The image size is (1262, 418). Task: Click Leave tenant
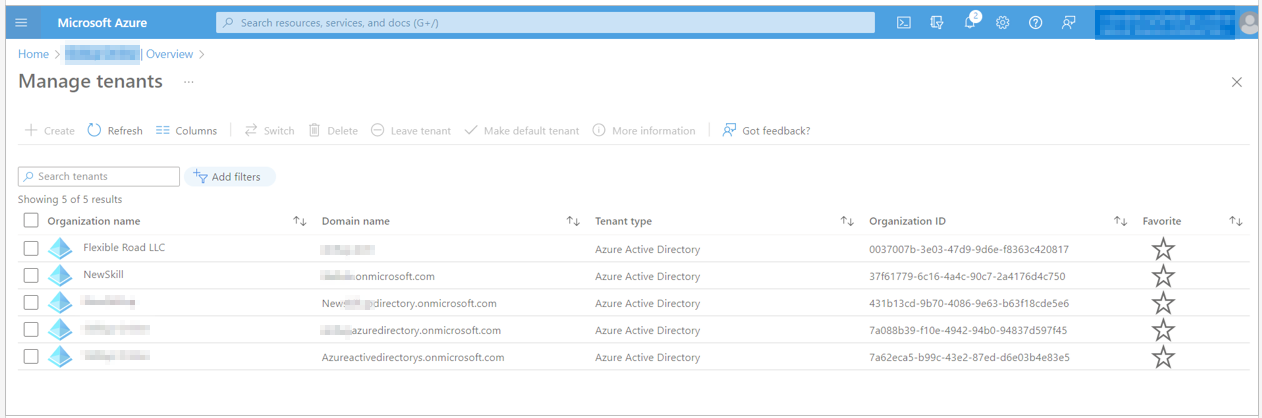click(411, 130)
